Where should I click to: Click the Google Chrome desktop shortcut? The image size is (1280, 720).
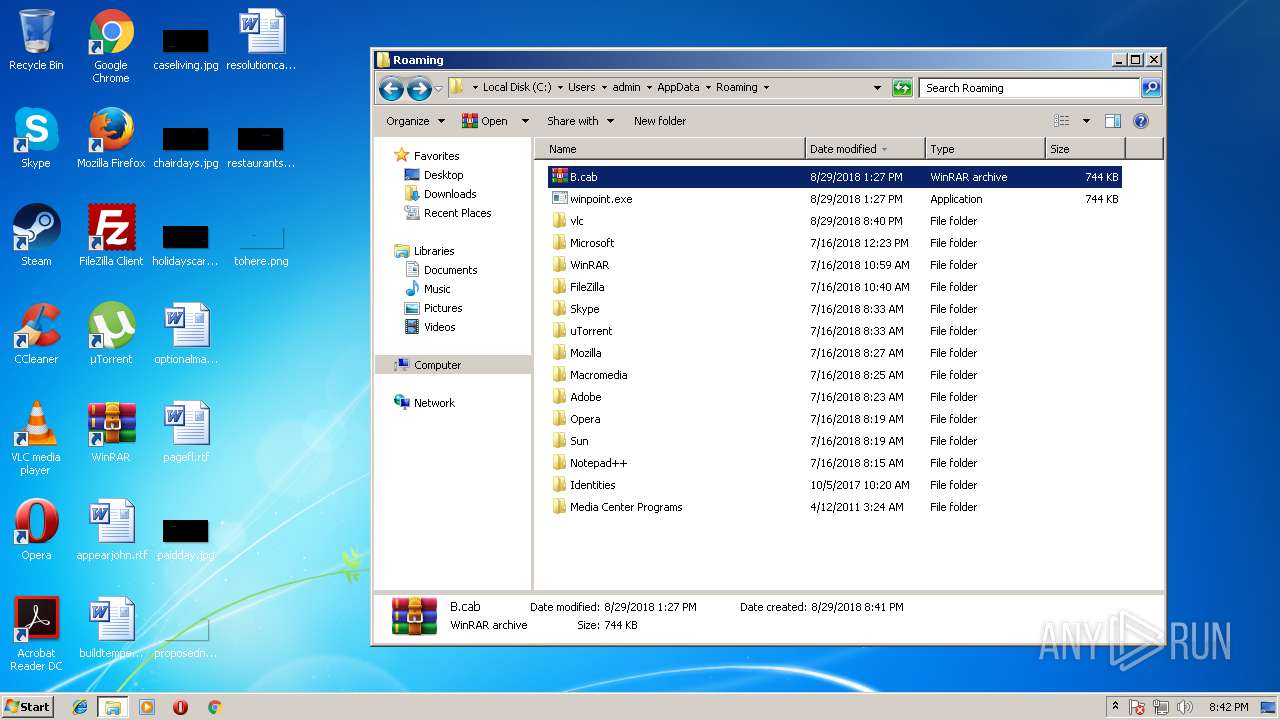[x=111, y=46]
